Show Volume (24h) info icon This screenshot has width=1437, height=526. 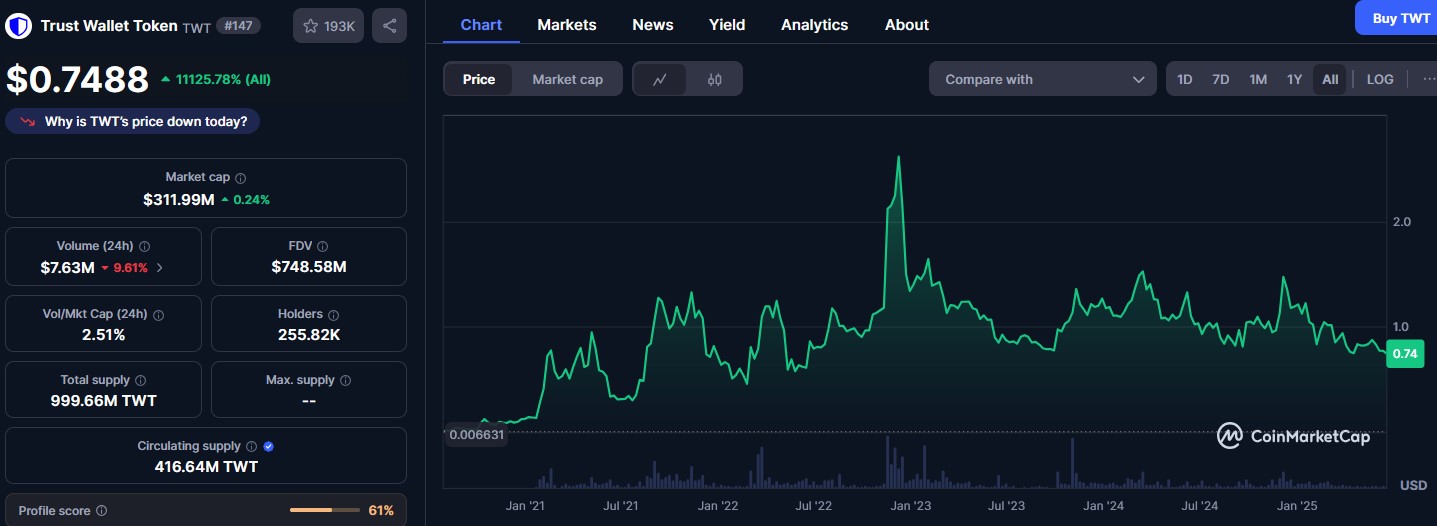tap(144, 246)
